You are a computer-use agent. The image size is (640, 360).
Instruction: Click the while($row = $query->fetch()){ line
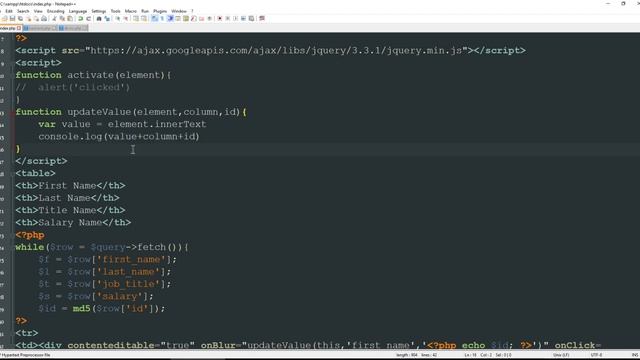point(102,247)
